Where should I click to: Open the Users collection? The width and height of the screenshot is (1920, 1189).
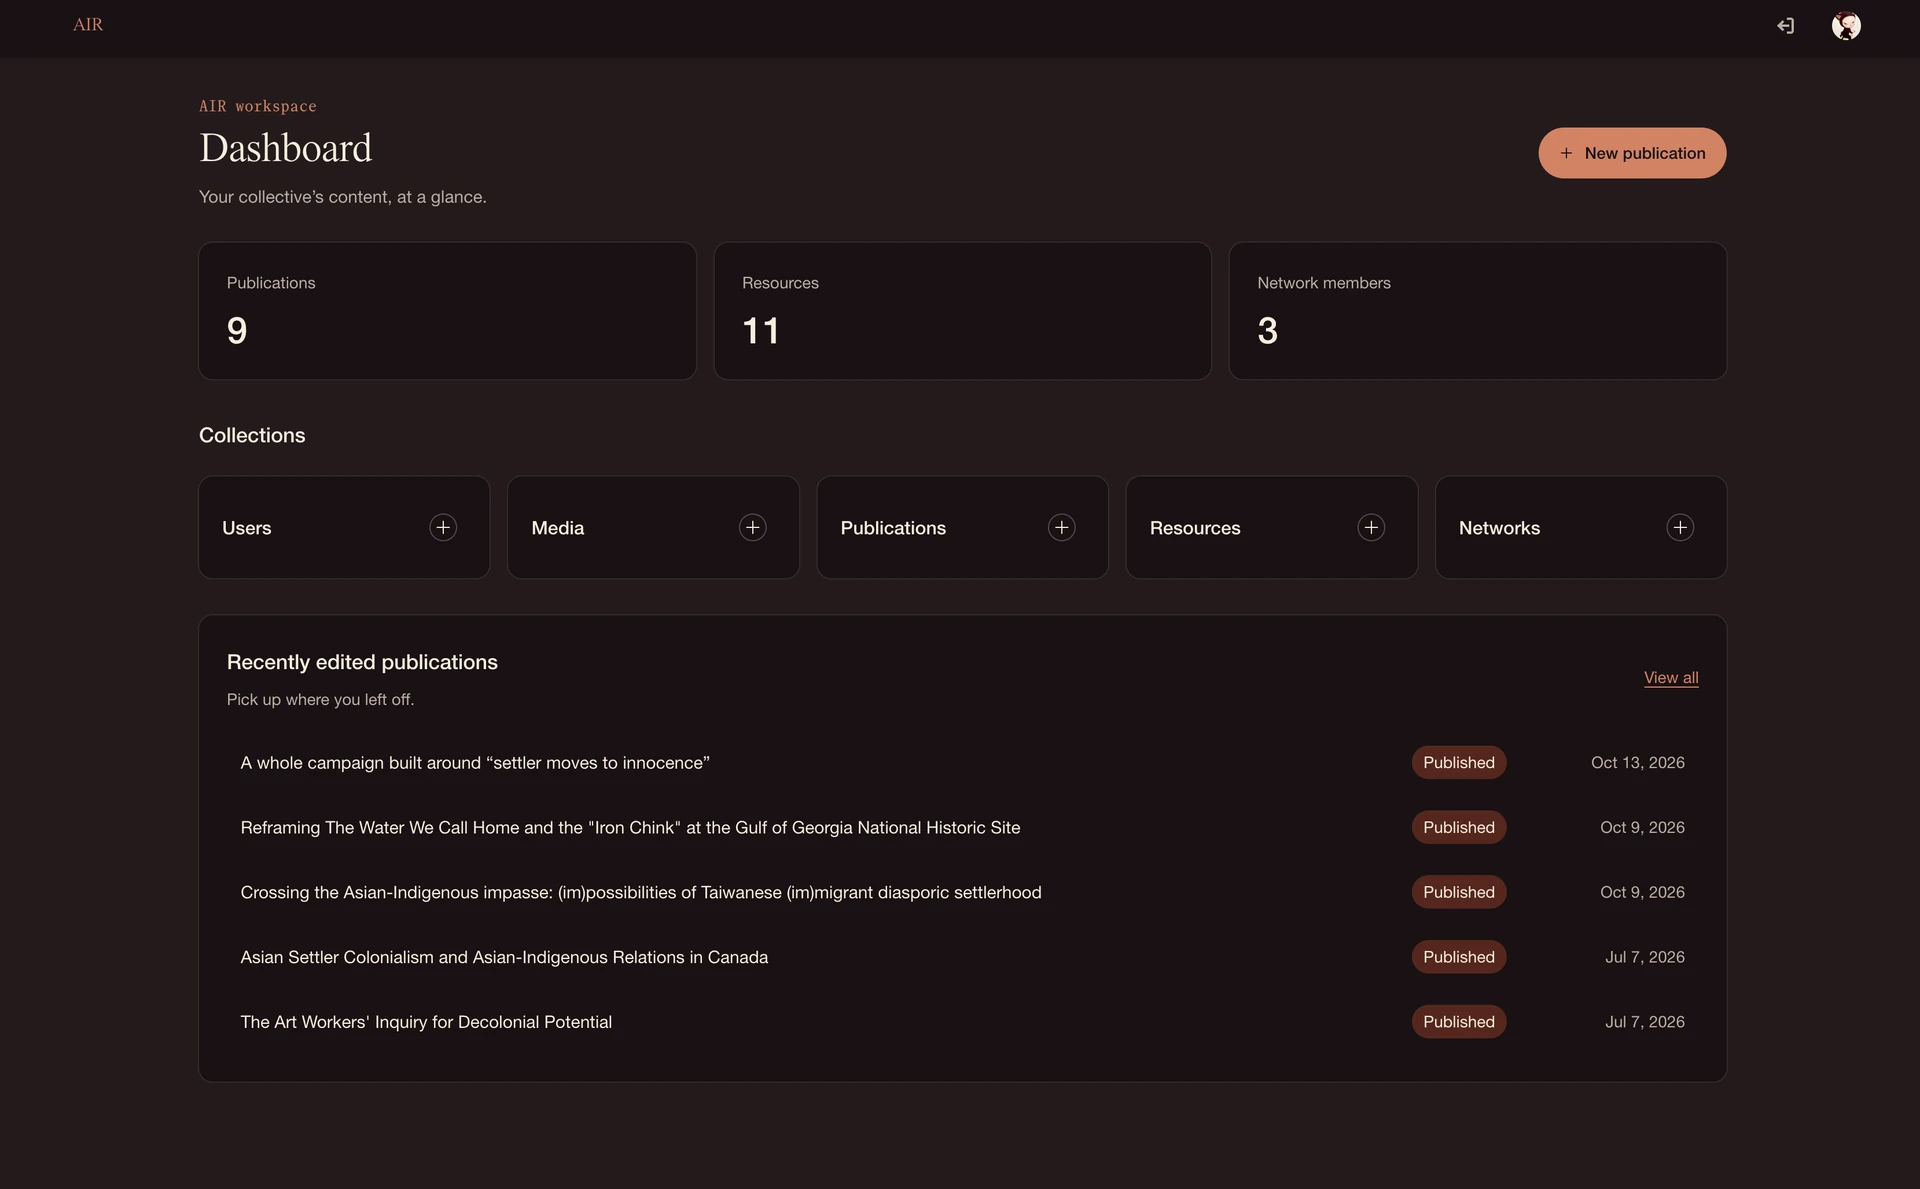pos(344,527)
